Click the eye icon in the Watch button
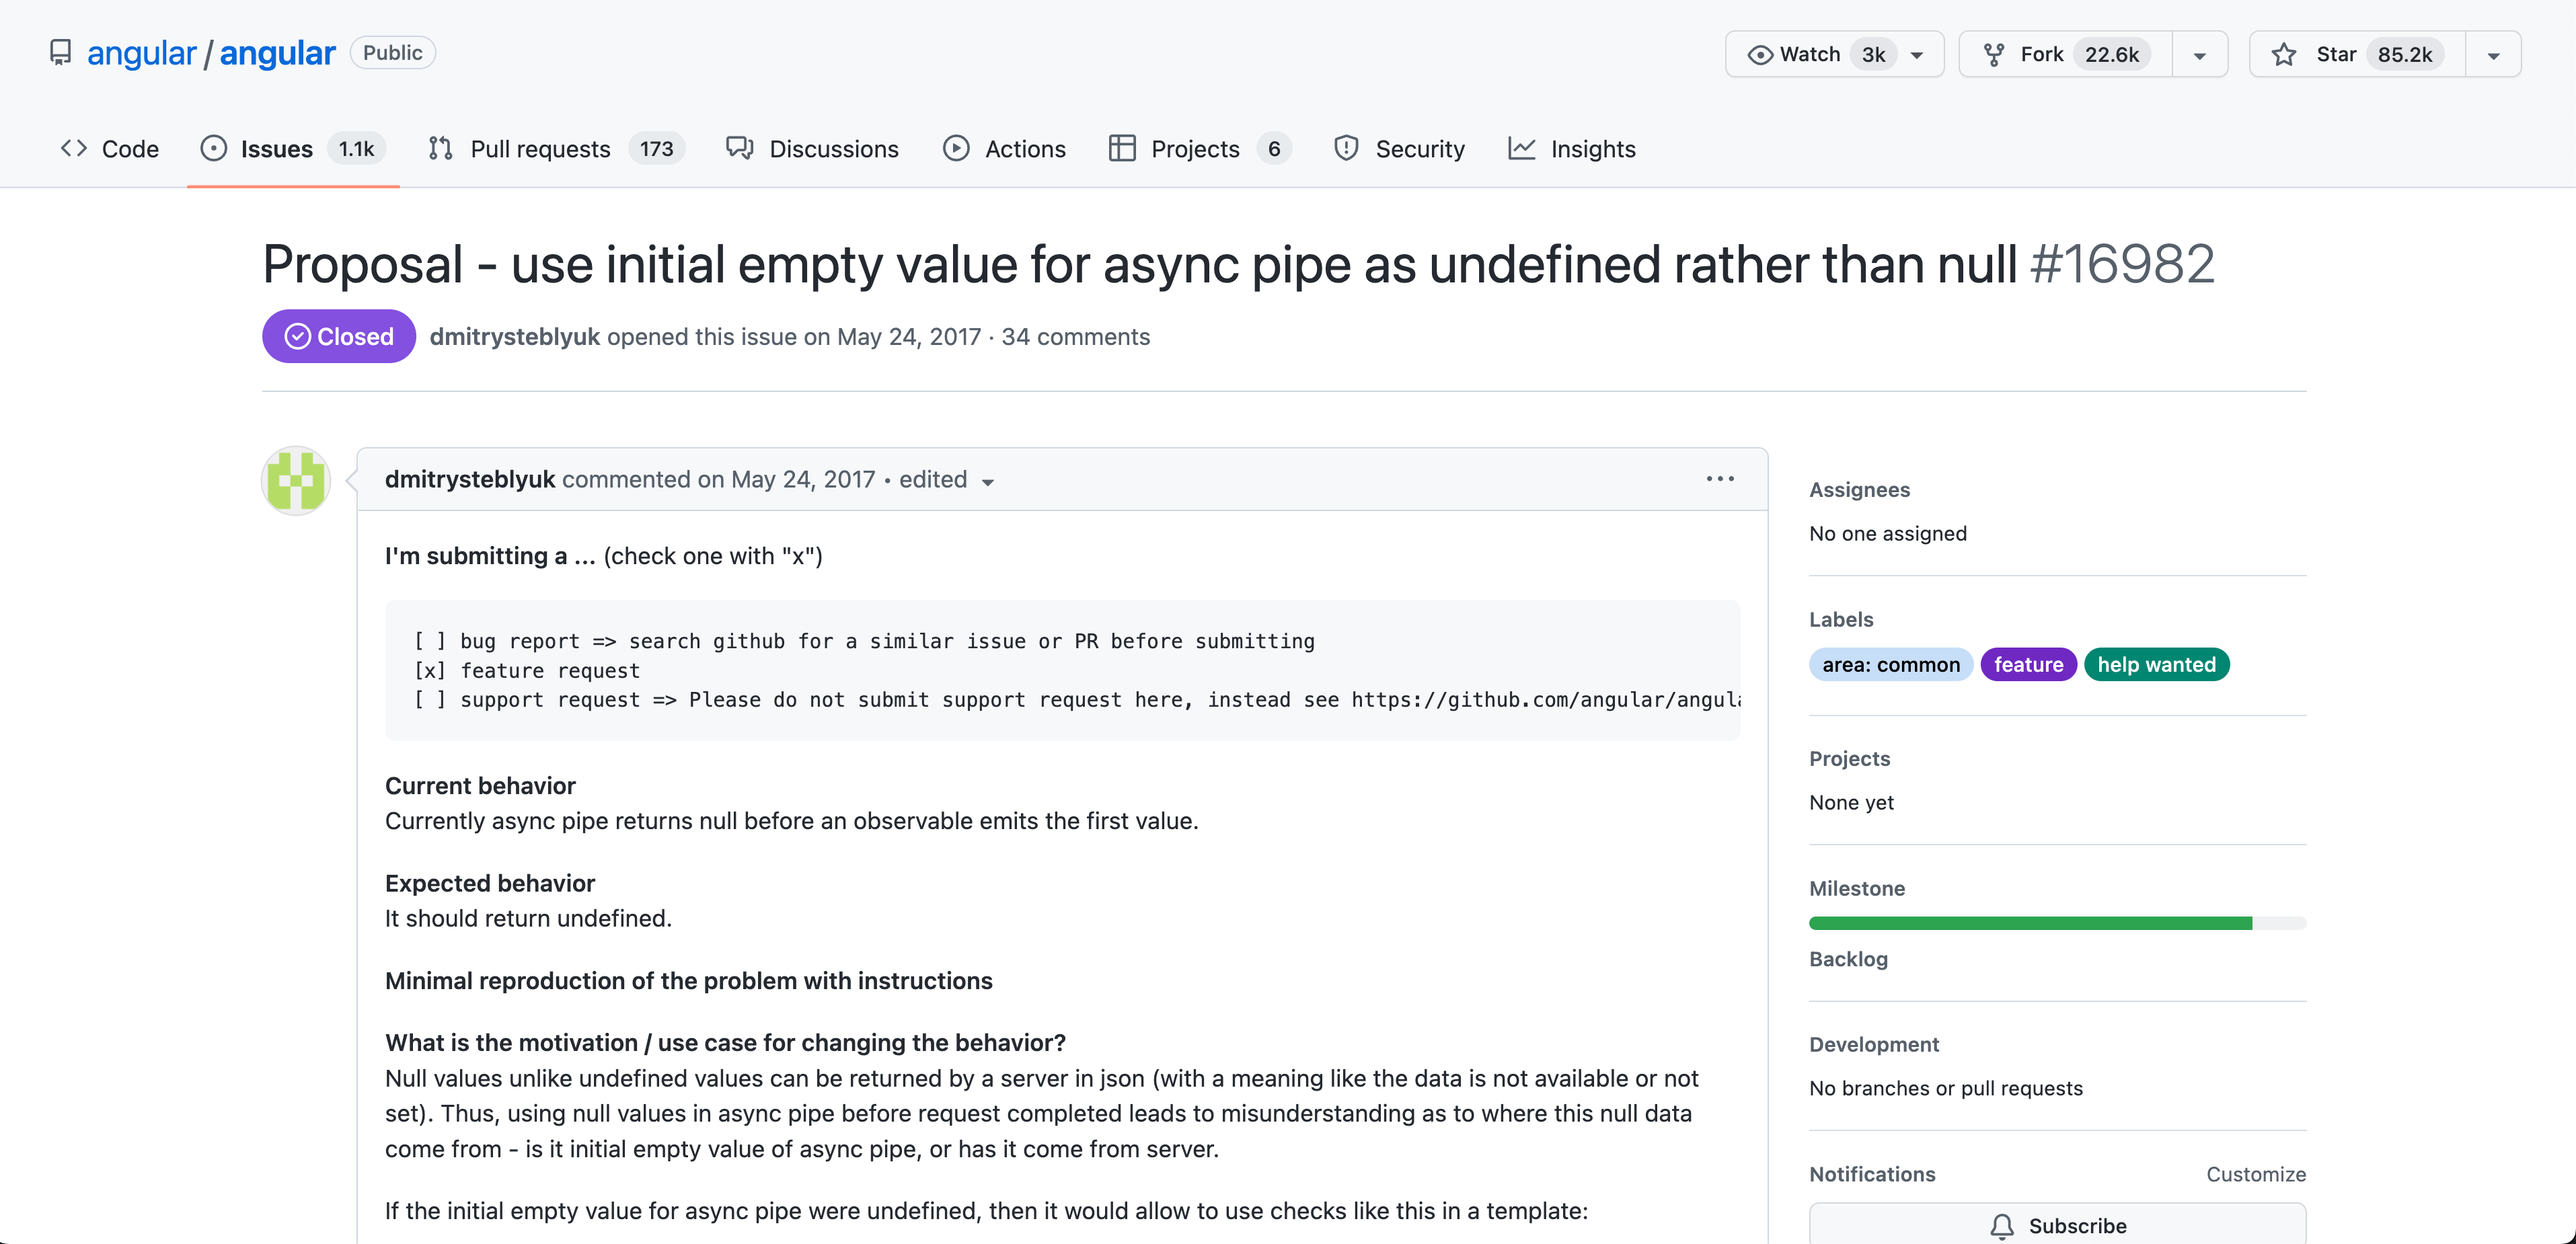 click(1759, 54)
